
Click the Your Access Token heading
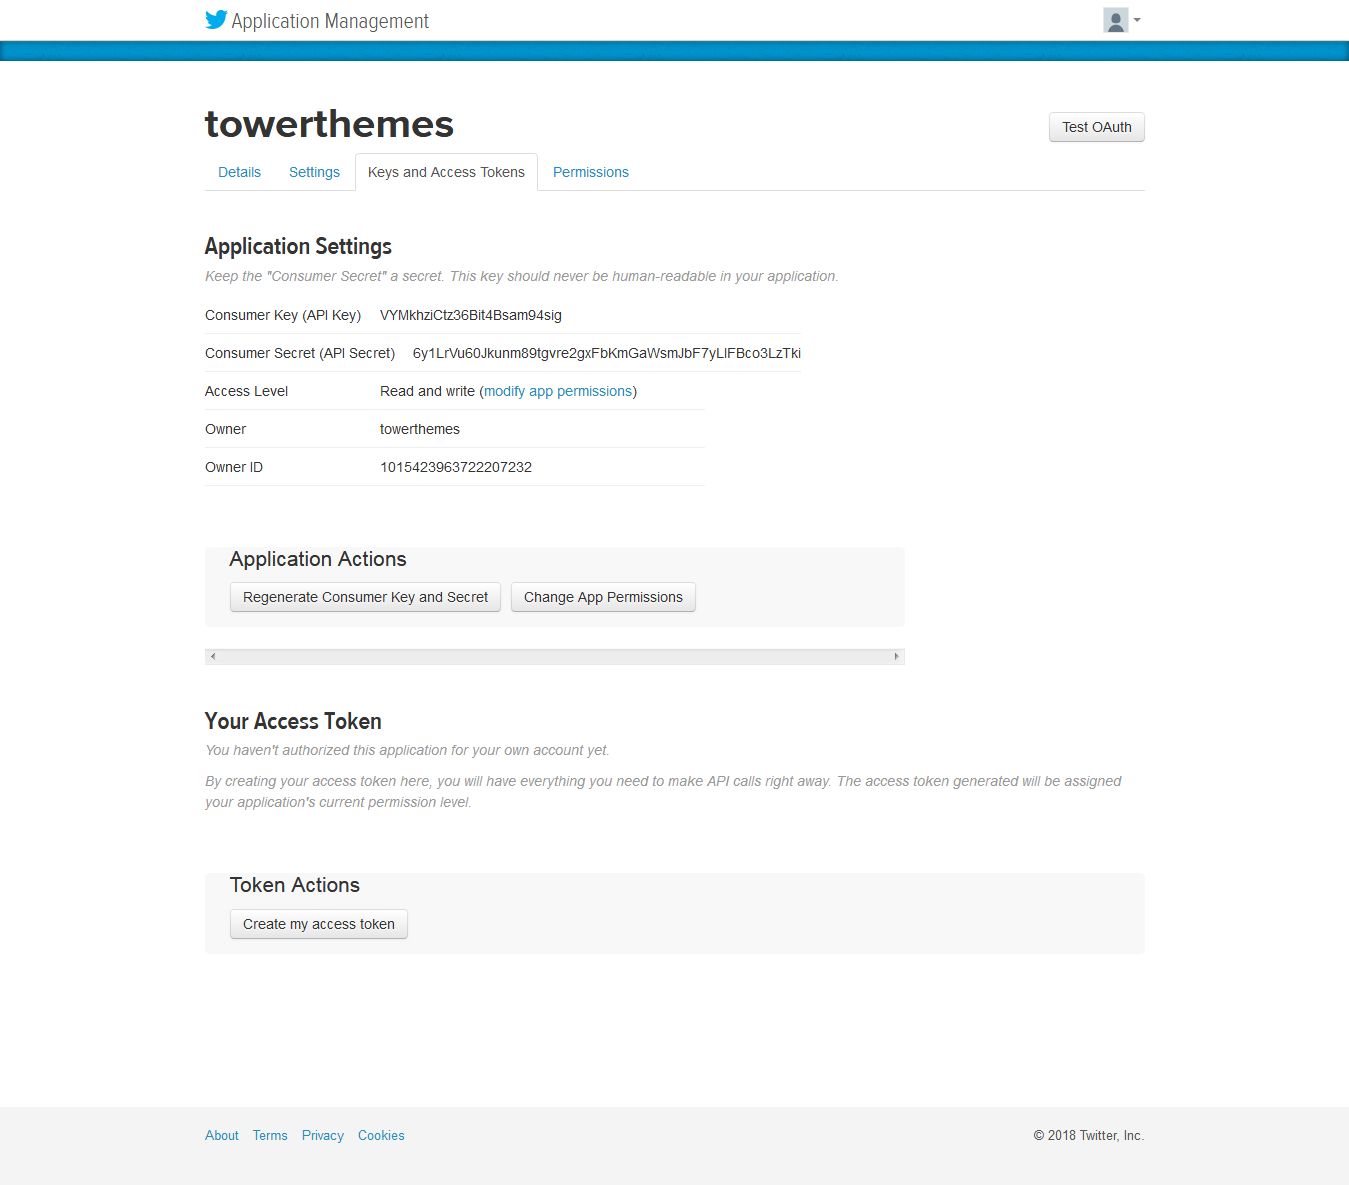[x=293, y=721]
